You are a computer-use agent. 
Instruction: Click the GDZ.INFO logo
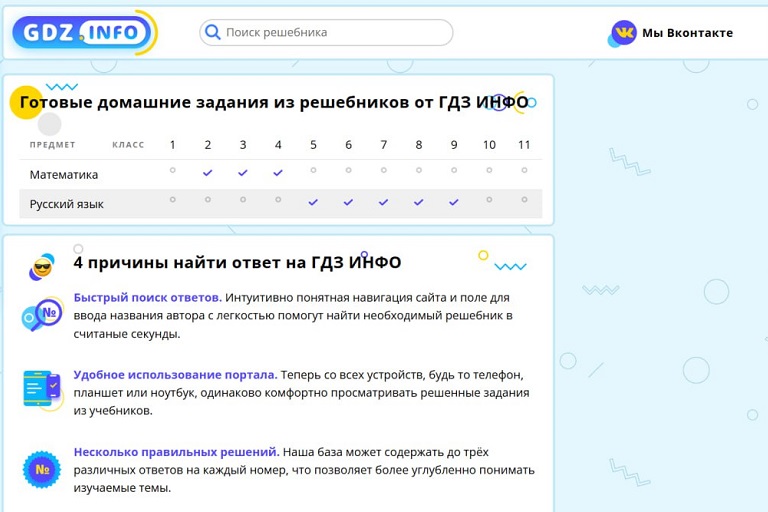point(82,33)
